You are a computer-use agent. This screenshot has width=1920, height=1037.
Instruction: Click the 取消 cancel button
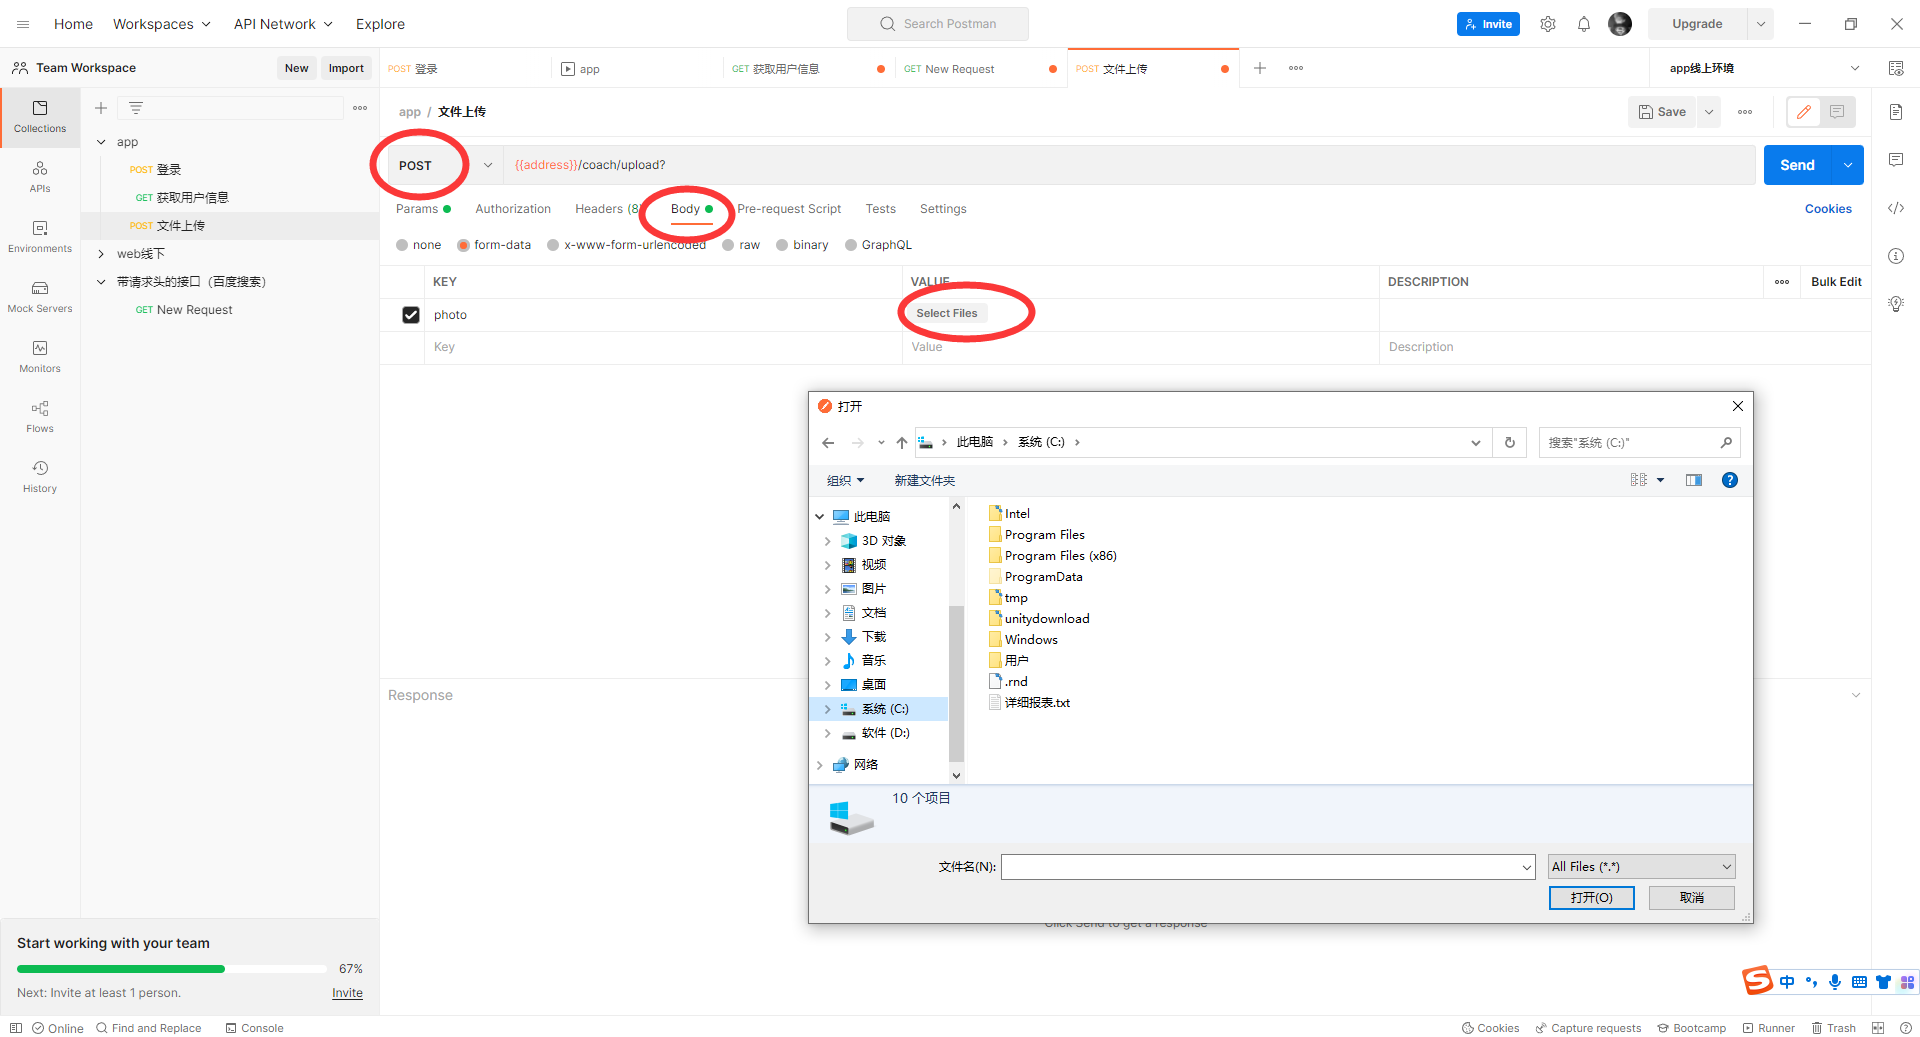point(1692,898)
